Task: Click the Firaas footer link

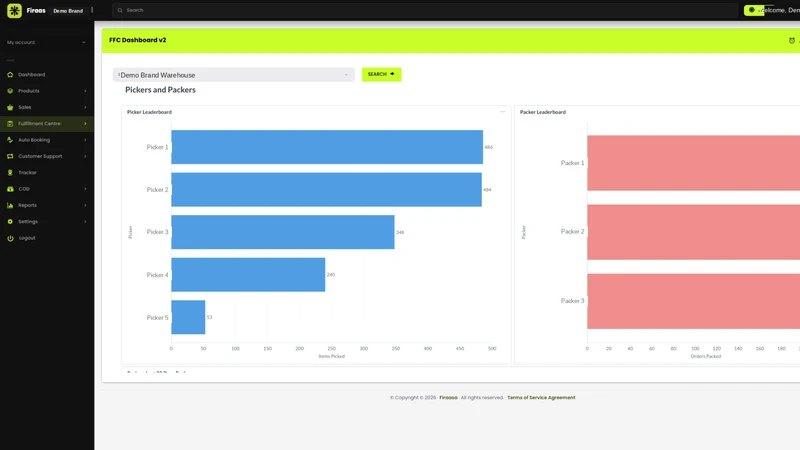Action: 448,397
